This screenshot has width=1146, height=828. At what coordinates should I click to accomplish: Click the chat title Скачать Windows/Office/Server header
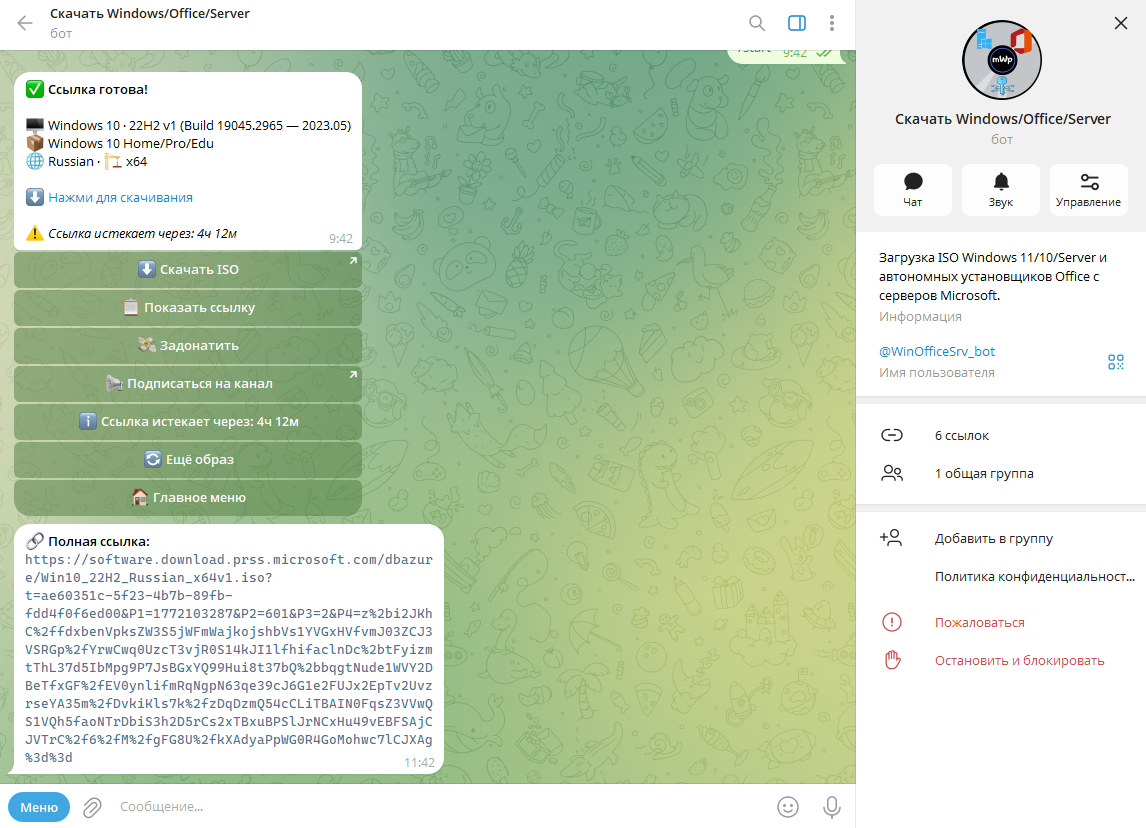[x=150, y=14]
